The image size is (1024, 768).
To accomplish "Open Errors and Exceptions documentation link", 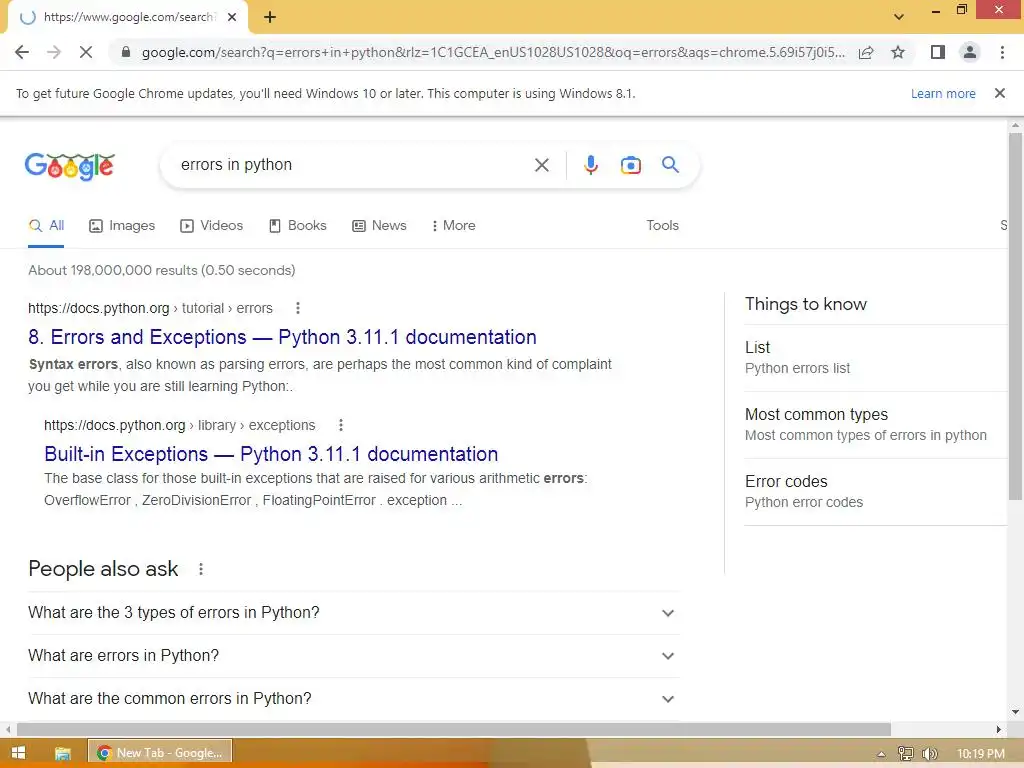I will tap(282, 337).
